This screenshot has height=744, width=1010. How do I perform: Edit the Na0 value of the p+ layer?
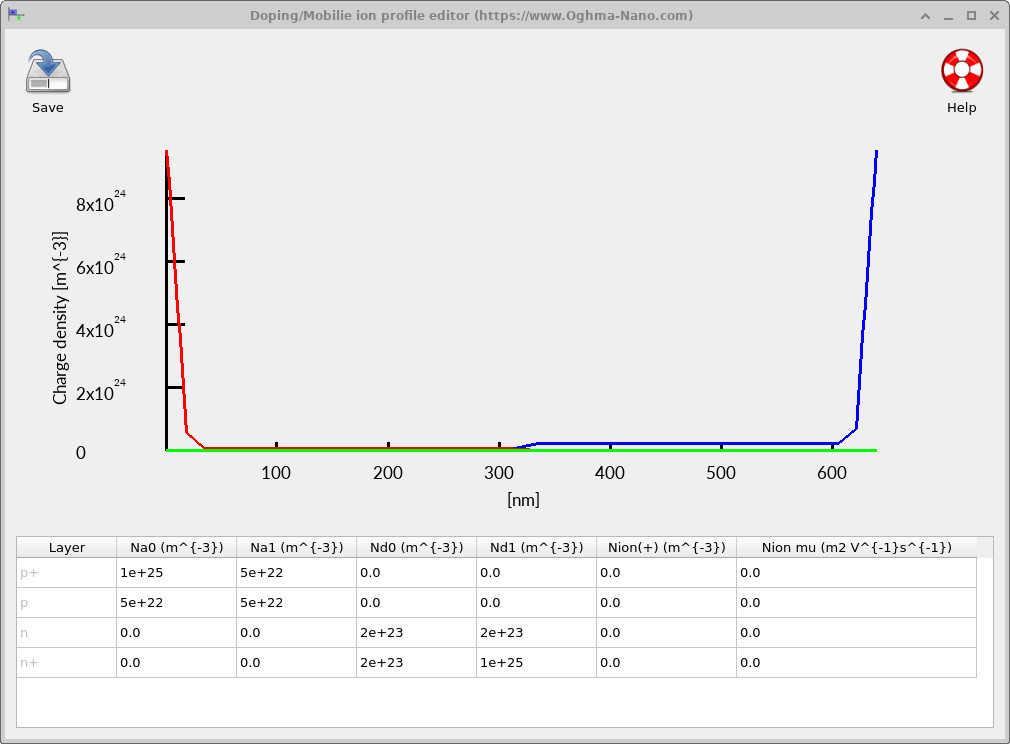coord(176,572)
